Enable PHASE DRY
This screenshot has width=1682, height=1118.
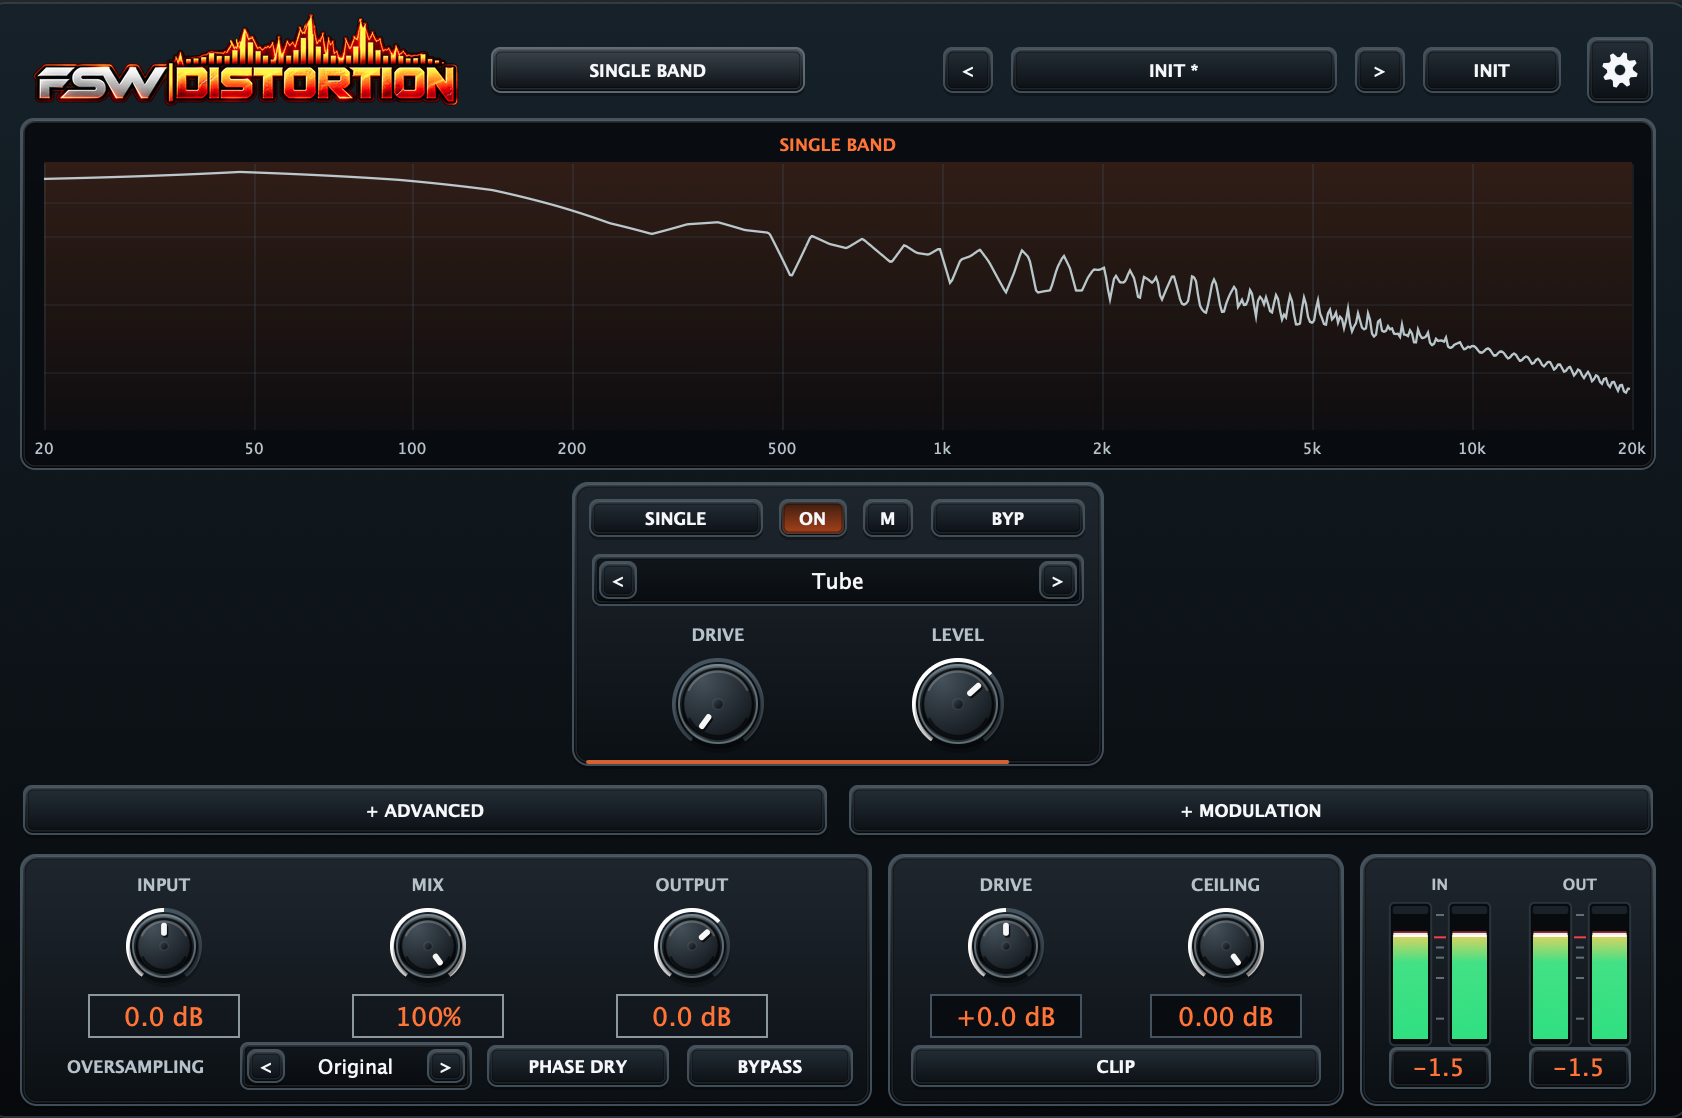point(578,1066)
